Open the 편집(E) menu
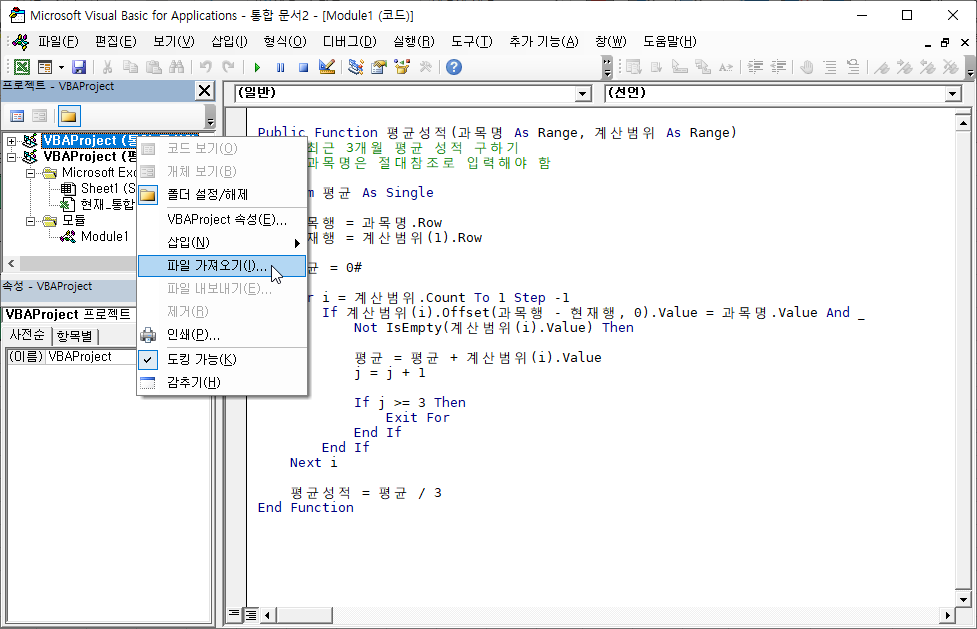977x629 pixels. (115, 41)
